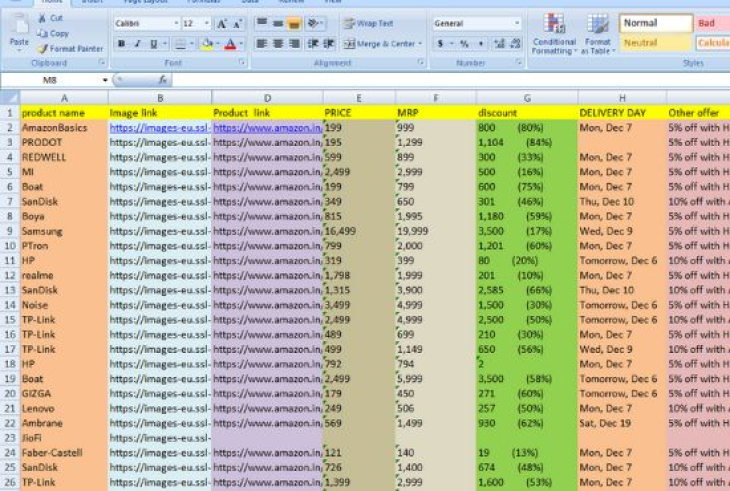
Task: Expand the General number format dropdown
Action: coord(515,23)
